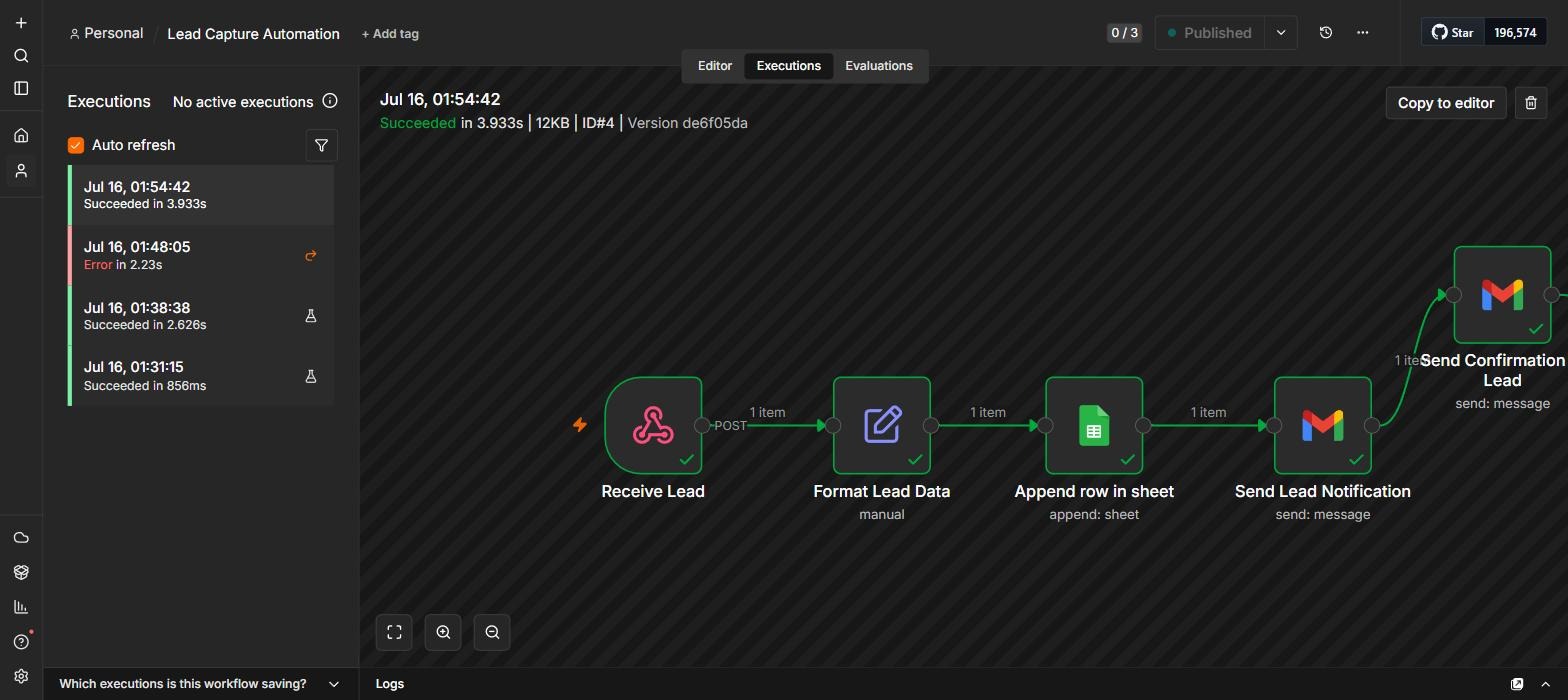Expand the Logs panel chevron
The width and height of the screenshot is (1568, 700).
[x=1545, y=684]
